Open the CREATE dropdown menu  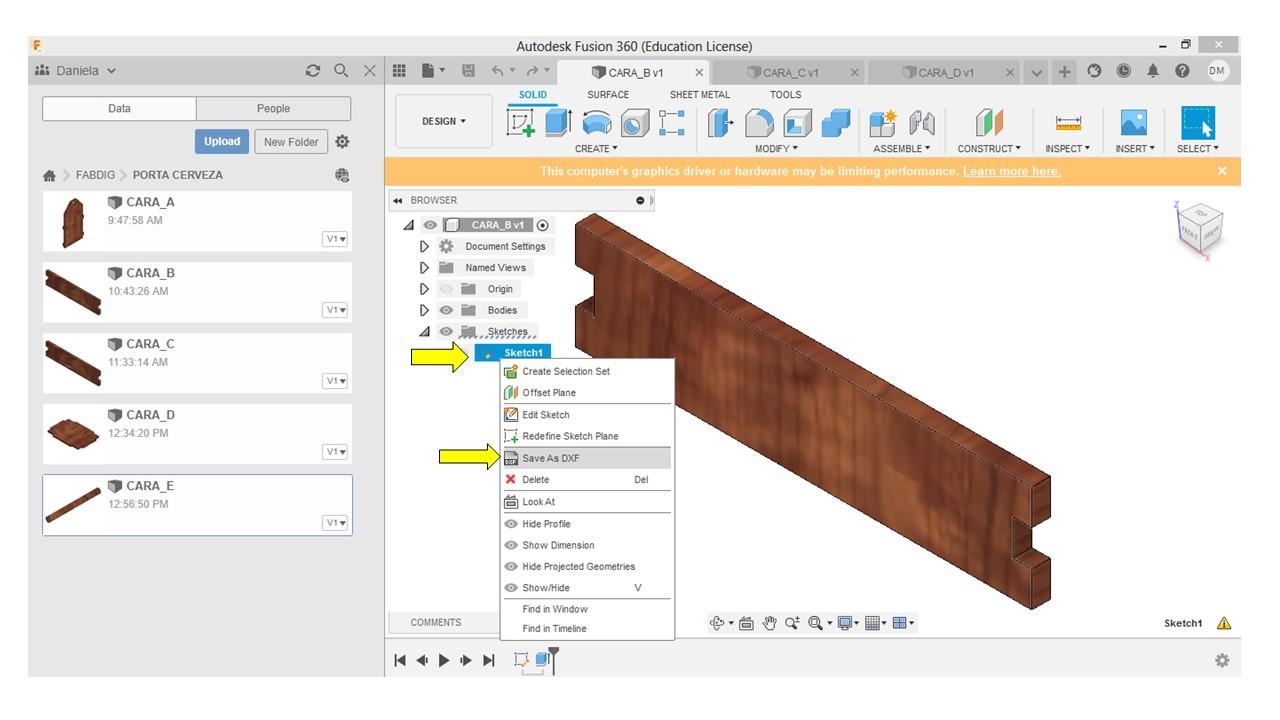pos(596,149)
